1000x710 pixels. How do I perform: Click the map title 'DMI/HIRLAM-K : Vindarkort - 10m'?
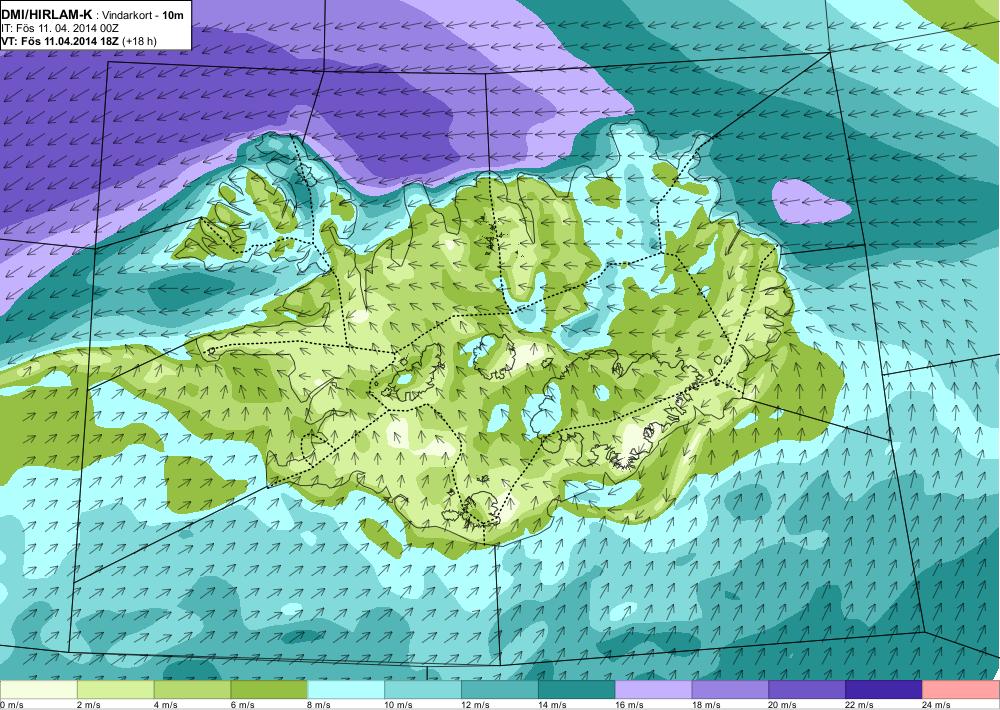[92, 16]
